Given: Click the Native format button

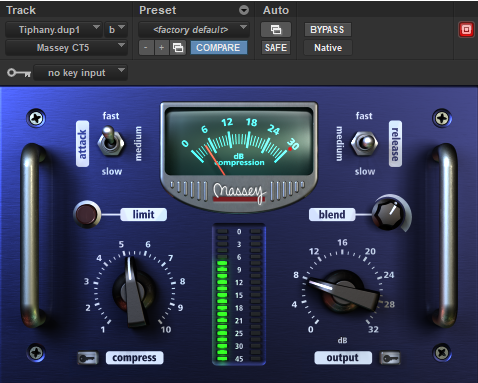Looking at the screenshot, I should 328,48.
